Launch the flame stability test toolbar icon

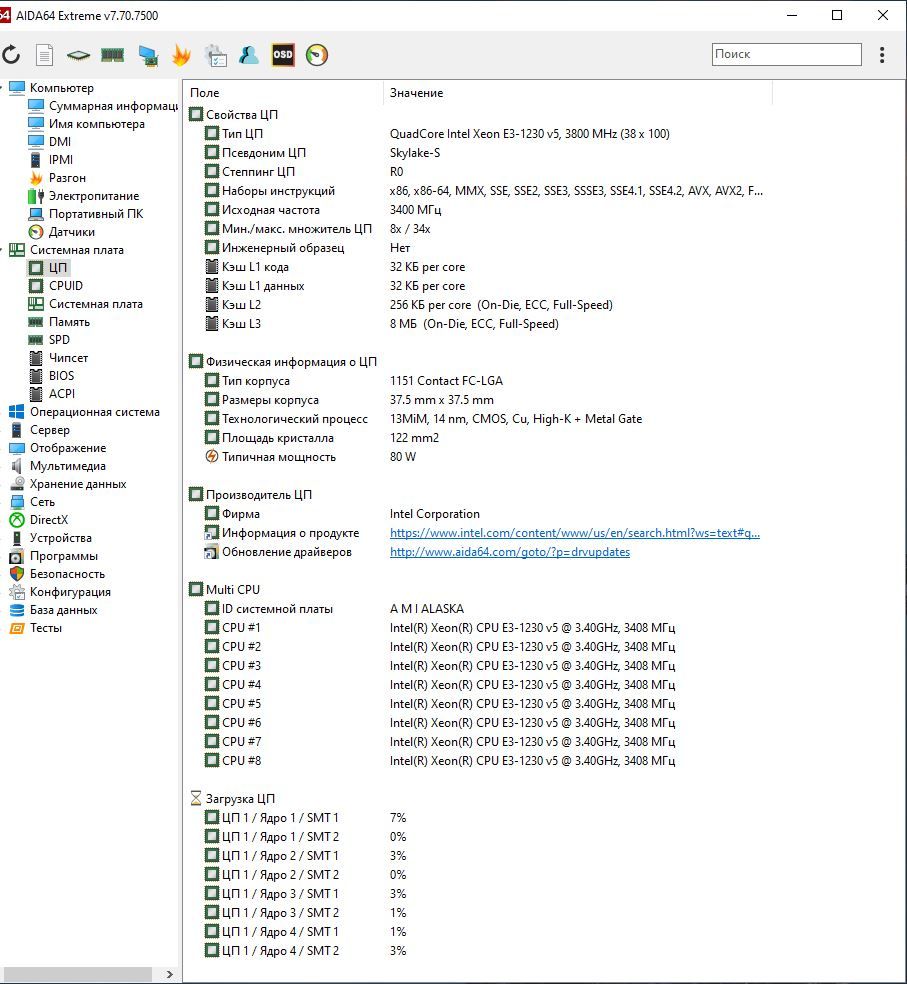point(181,55)
